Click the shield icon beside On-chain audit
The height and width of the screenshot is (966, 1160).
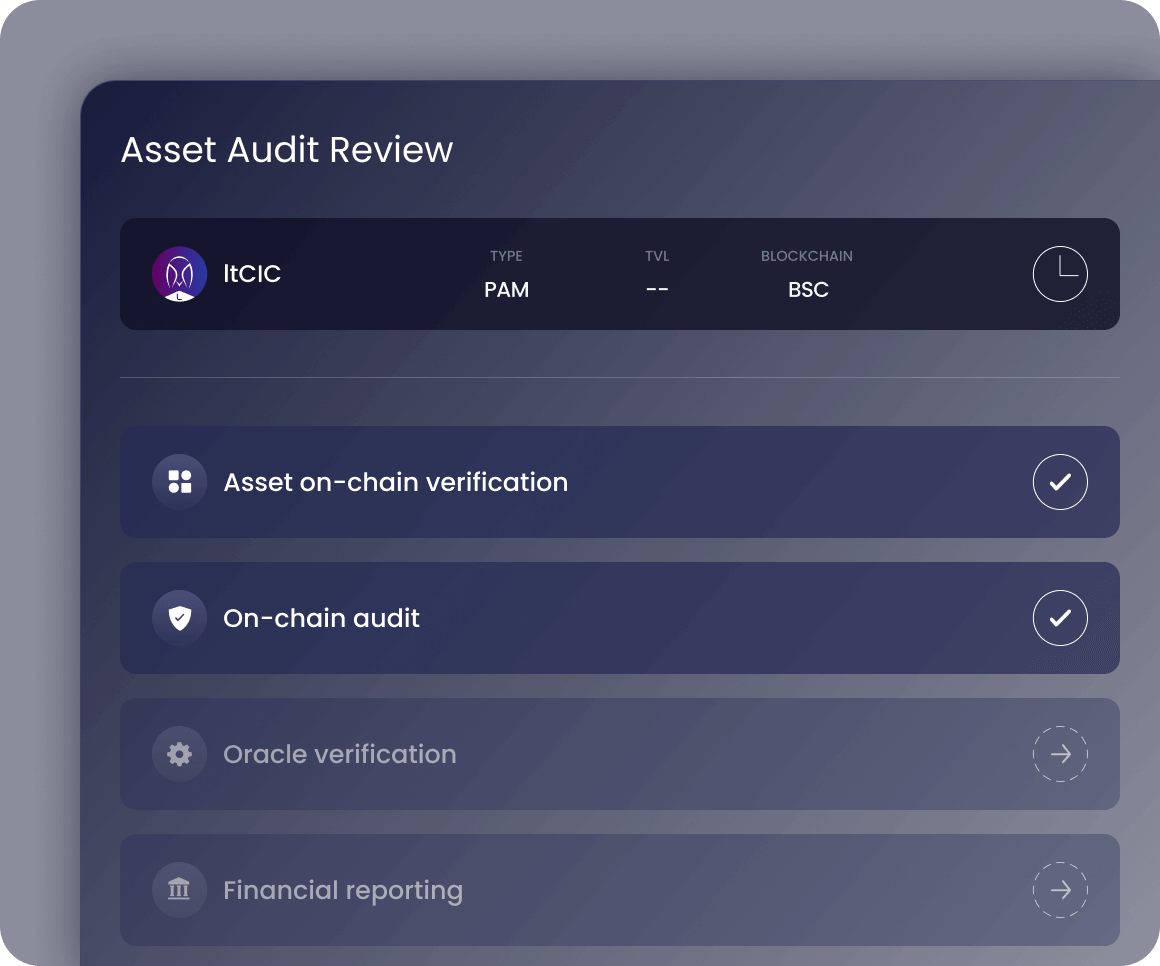[179, 618]
